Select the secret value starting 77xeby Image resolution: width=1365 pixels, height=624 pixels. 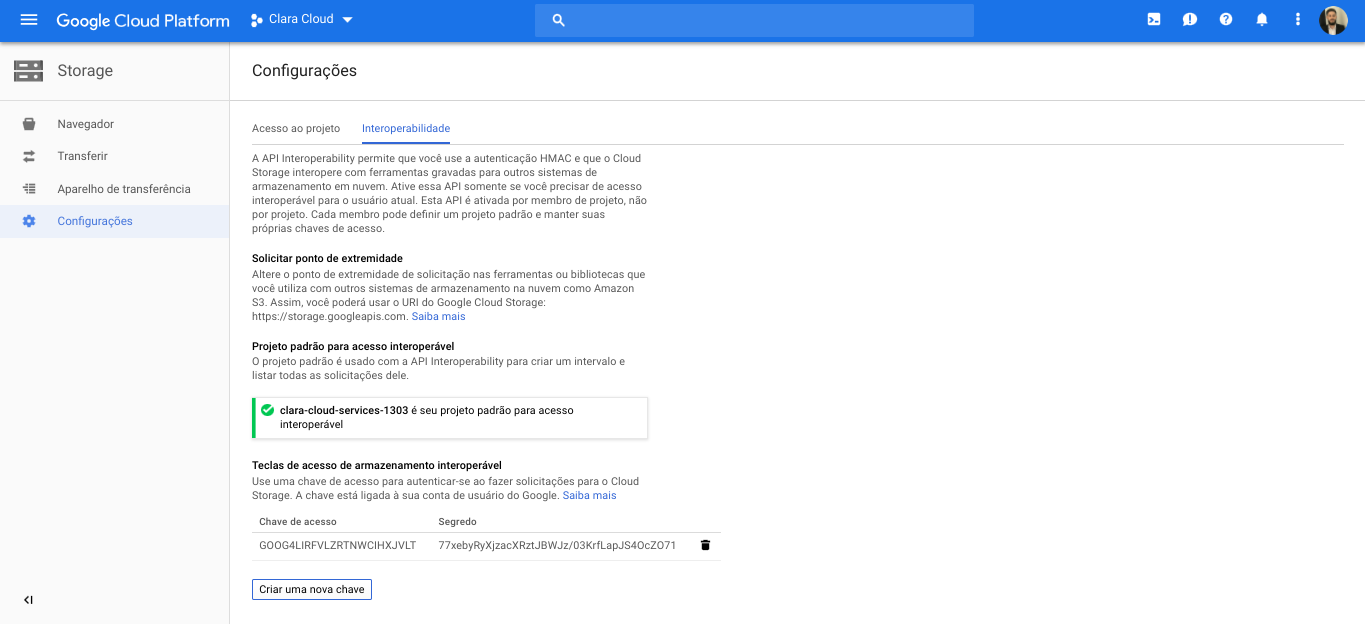pyautogui.click(x=557, y=545)
